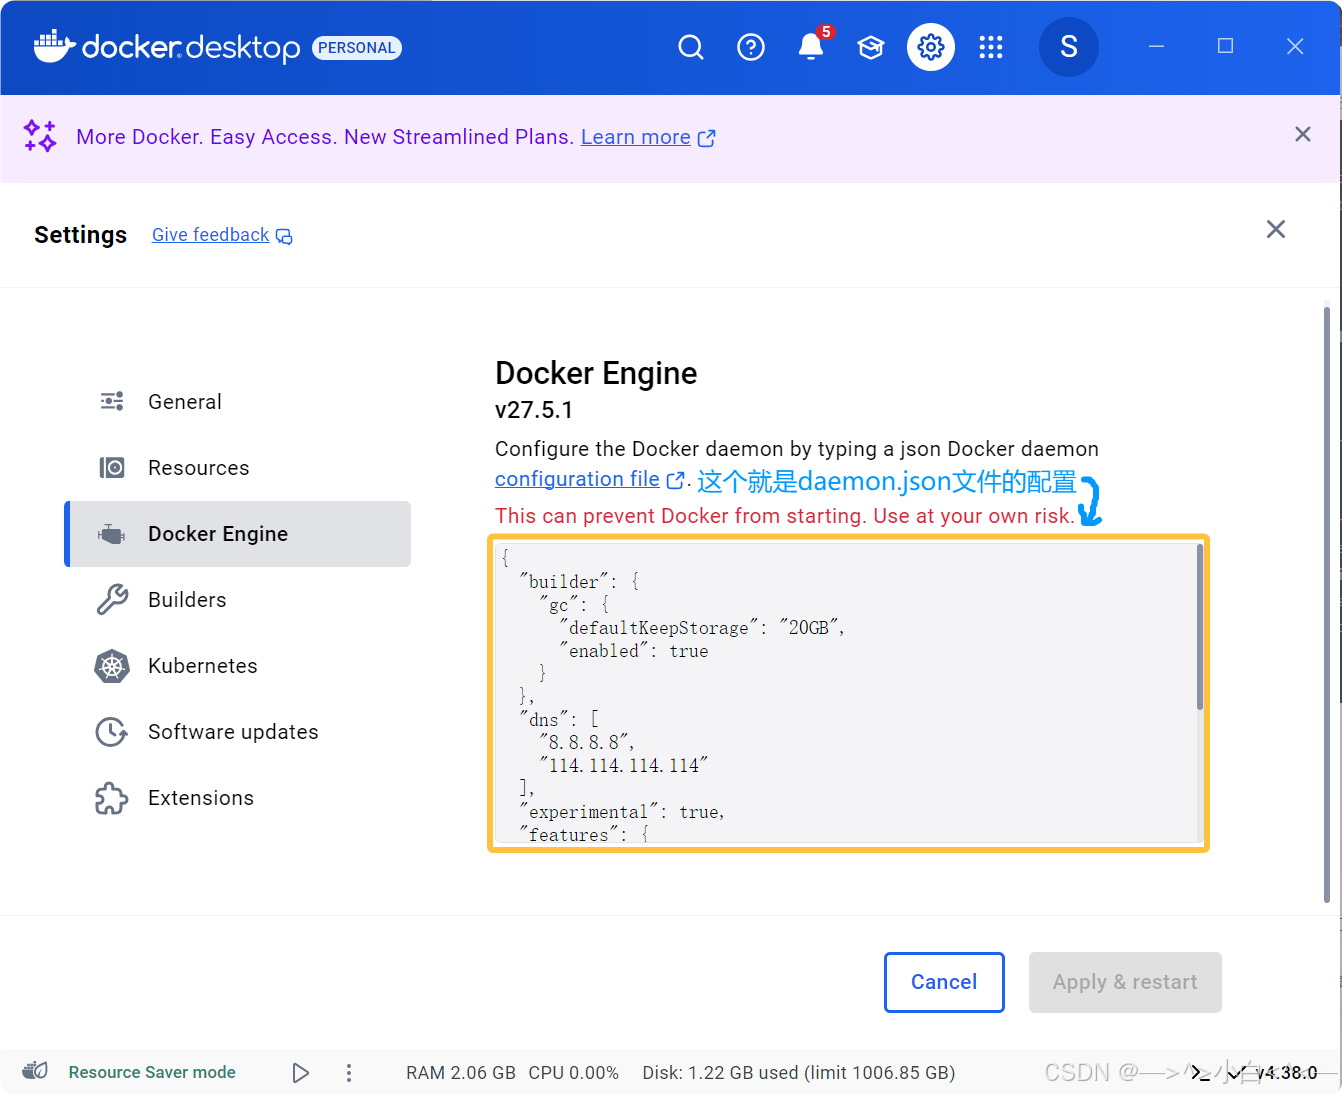Screen dimensions: 1342x1094
Task: Click the "8.8.8.8" dns entry
Action: pos(587,742)
